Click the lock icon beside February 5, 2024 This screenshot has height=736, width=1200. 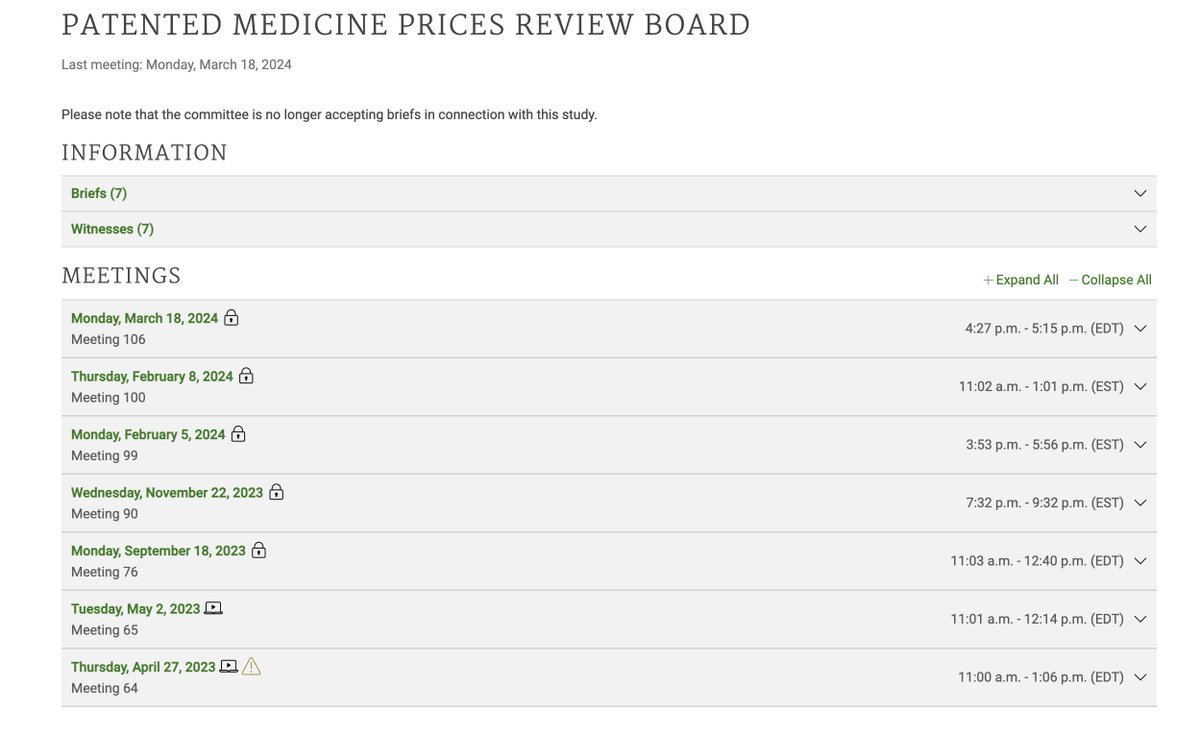[238, 434]
